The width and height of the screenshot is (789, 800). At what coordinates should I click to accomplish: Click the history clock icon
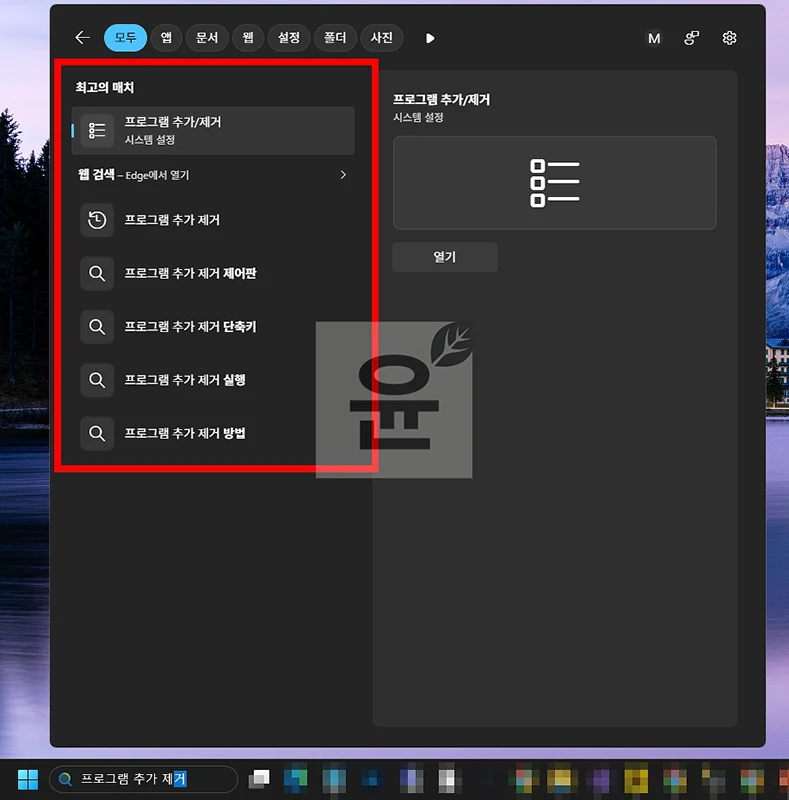pyautogui.click(x=97, y=220)
